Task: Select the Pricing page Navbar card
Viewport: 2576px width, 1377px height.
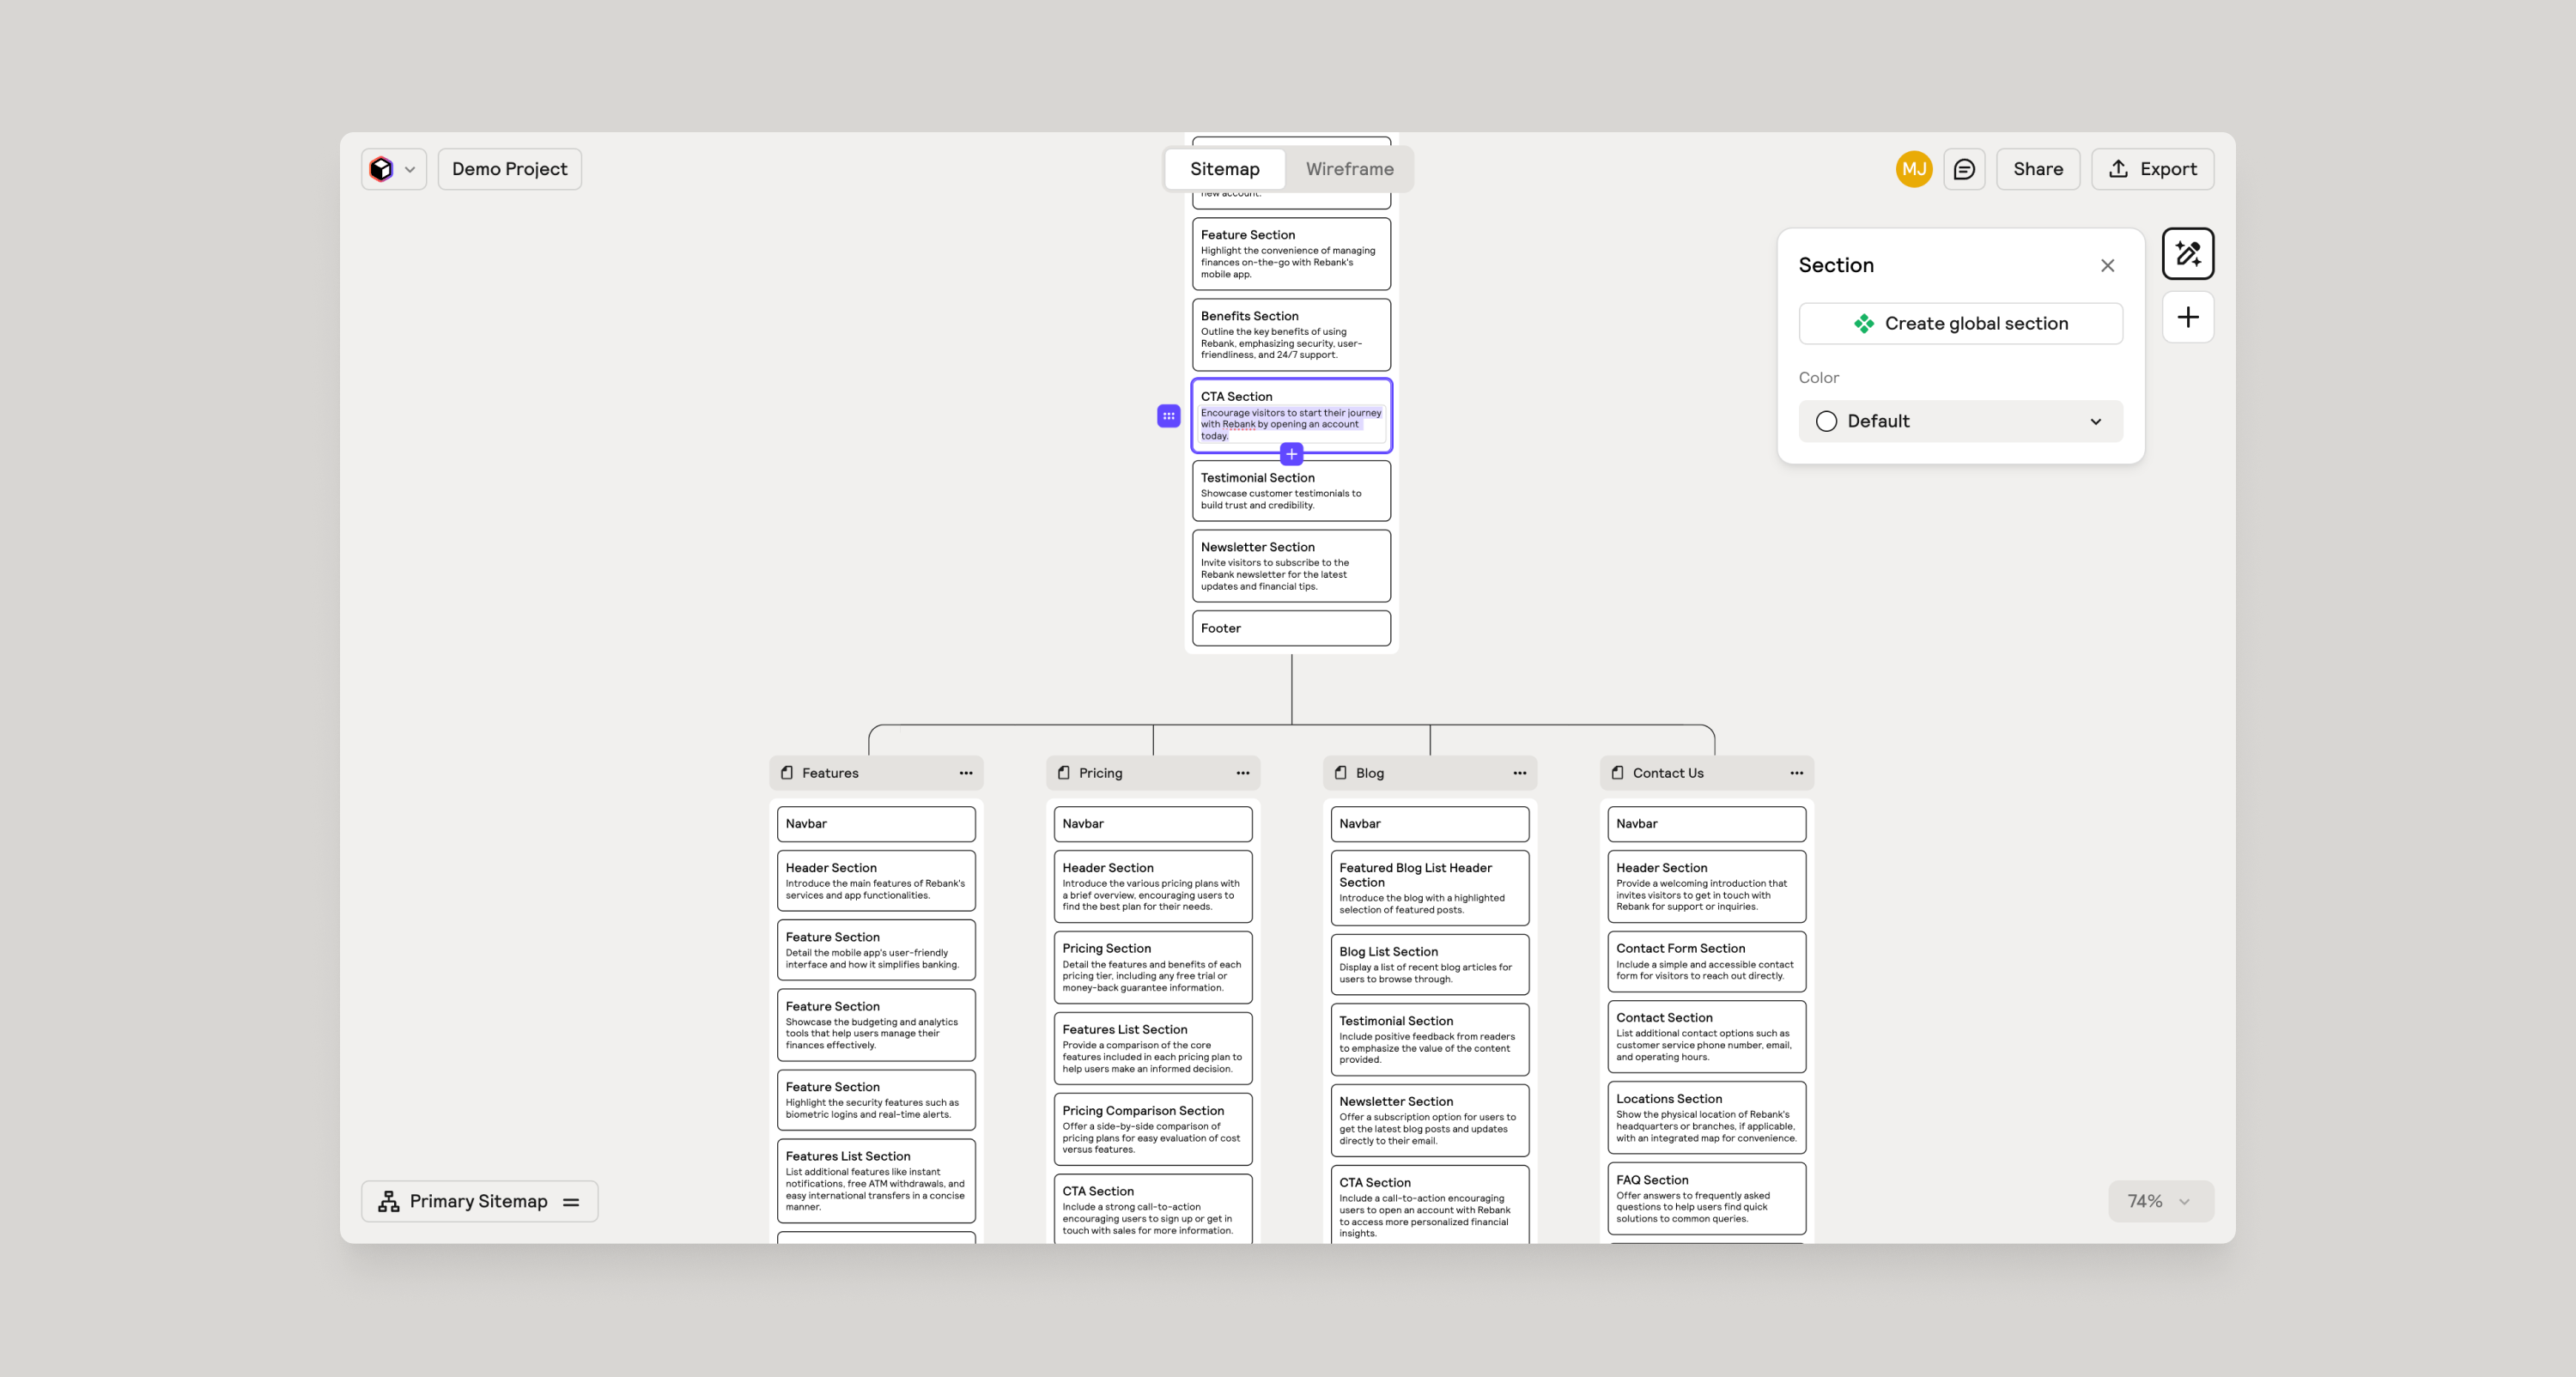Action: (x=1153, y=824)
